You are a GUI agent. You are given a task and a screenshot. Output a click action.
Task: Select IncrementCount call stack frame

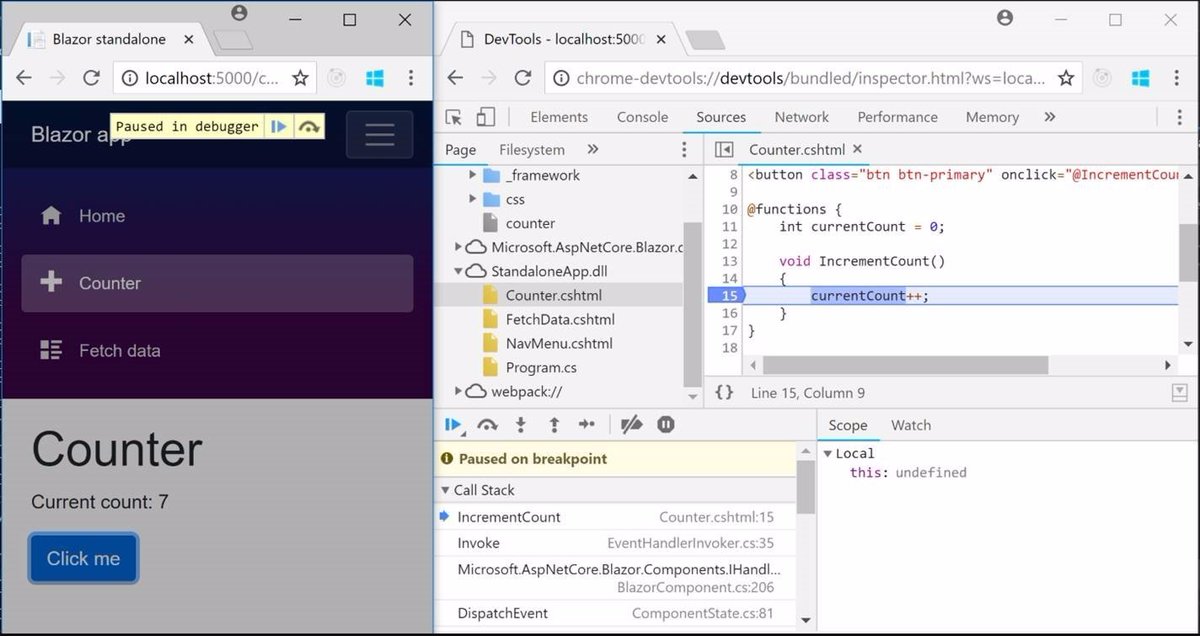pyautogui.click(x=616, y=517)
